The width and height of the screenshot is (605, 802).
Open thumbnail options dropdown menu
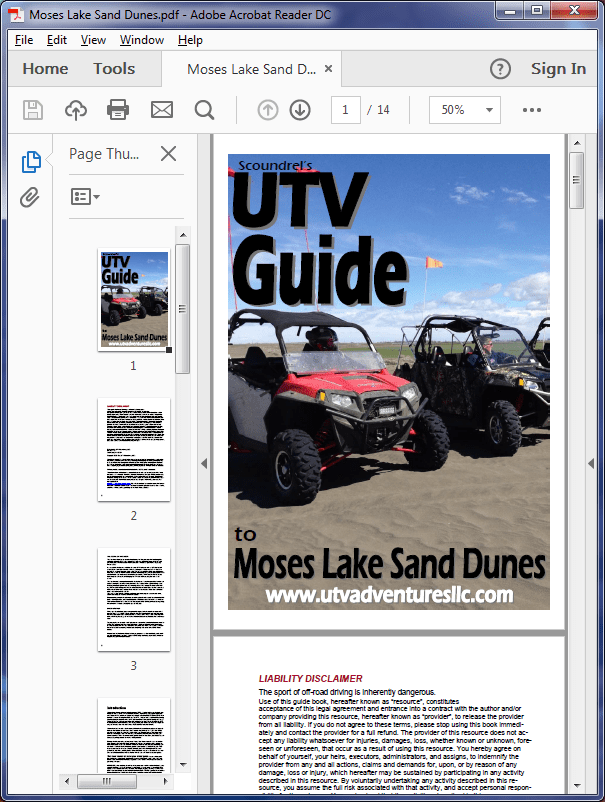(x=85, y=196)
